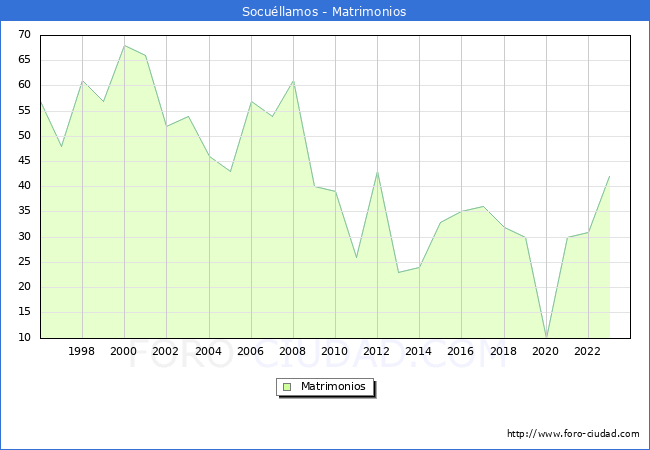Click the 25 y-axis label
650x450 pixels.
click(x=23, y=262)
